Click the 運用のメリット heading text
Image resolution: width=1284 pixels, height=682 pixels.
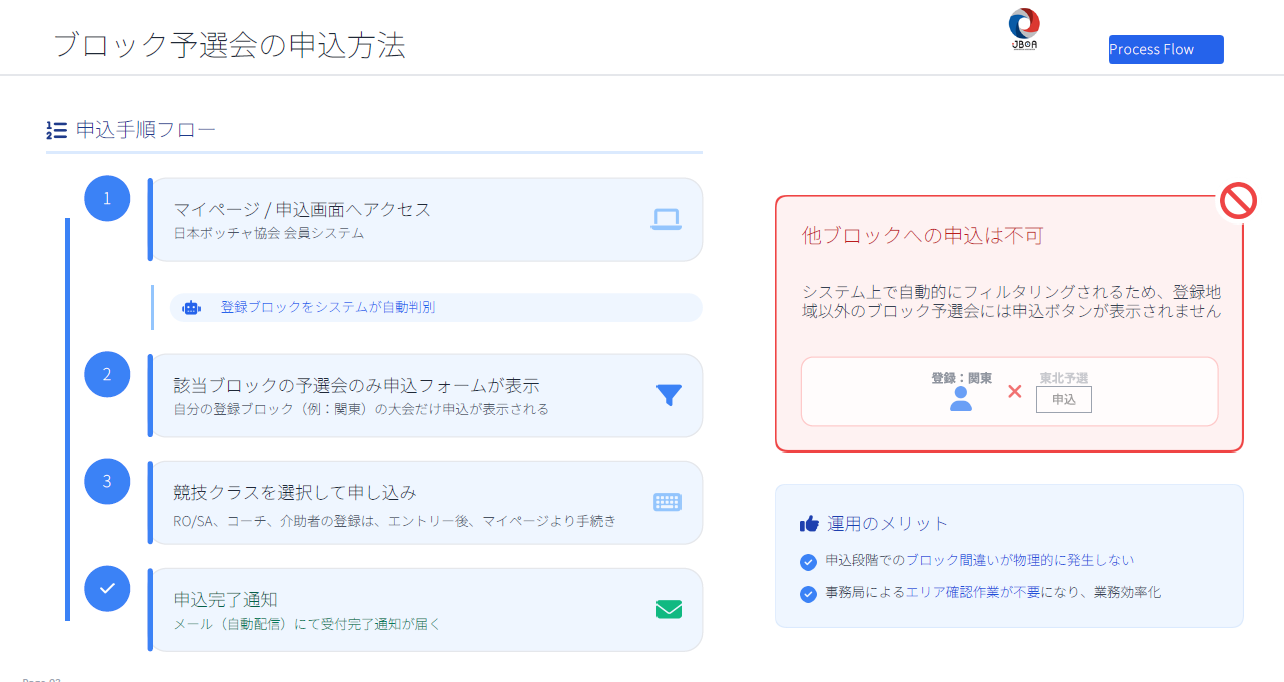(888, 524)
